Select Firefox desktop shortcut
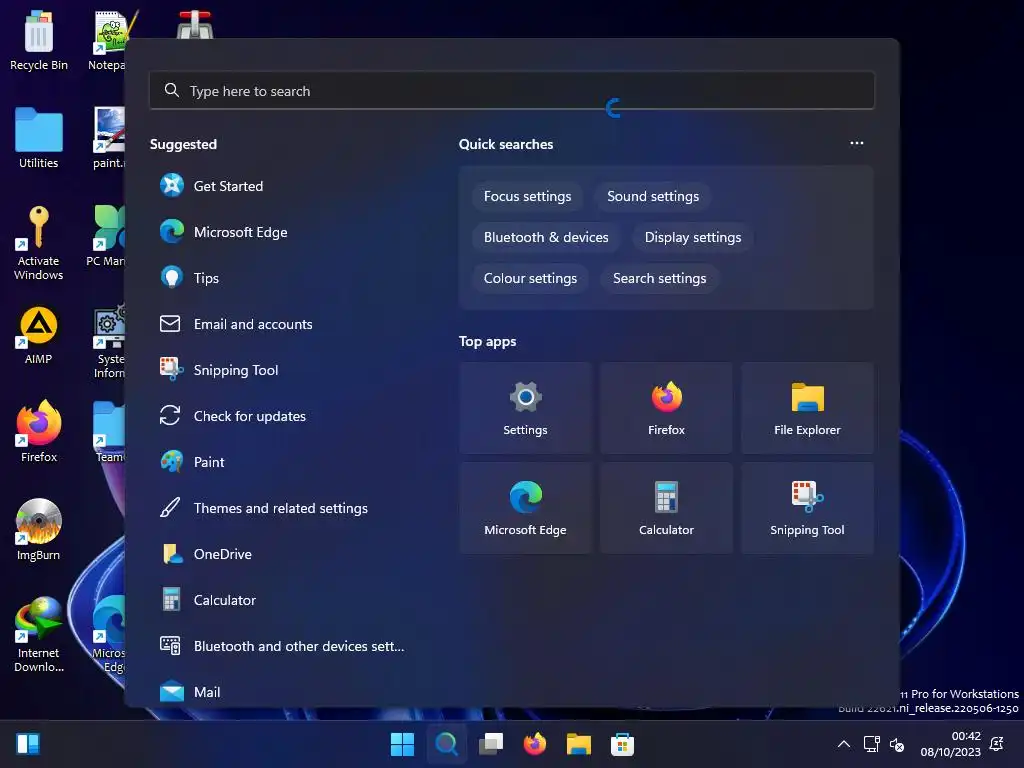This screenshot has width=1024, height=768. click(x=39, y=432)
